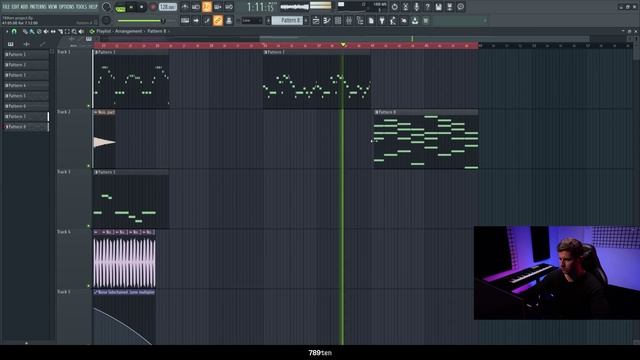This screenshot has width=640, height=360.
Task: Select the Zoom magnifier tool
Action: (x=74, y=31)
